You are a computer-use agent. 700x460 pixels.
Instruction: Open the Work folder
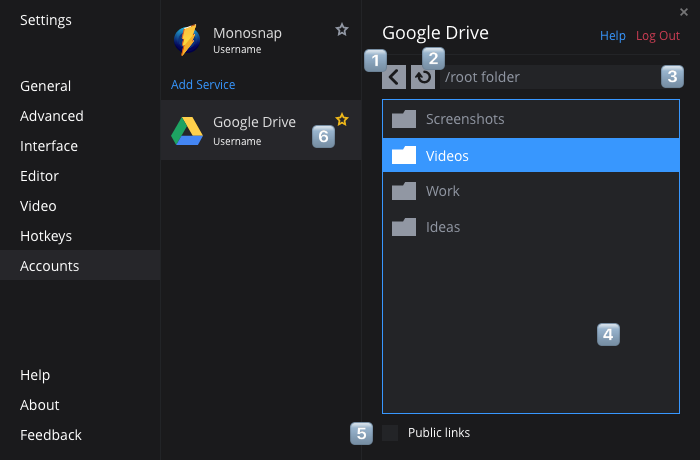442,191
